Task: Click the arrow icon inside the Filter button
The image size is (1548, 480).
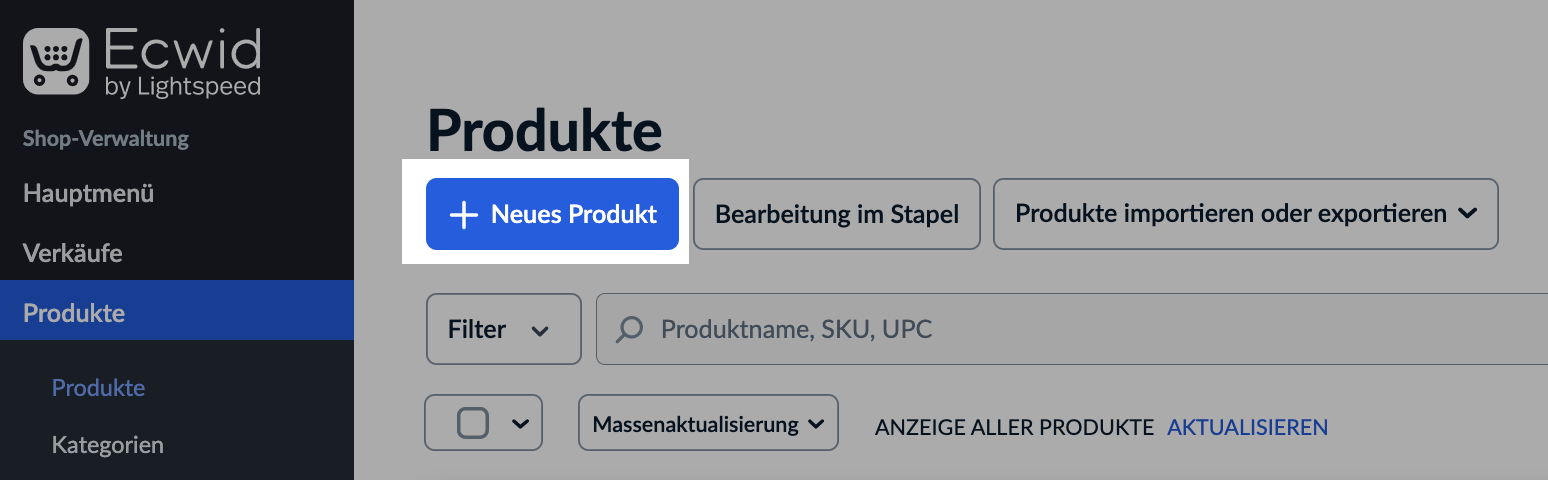Action: 540,331
